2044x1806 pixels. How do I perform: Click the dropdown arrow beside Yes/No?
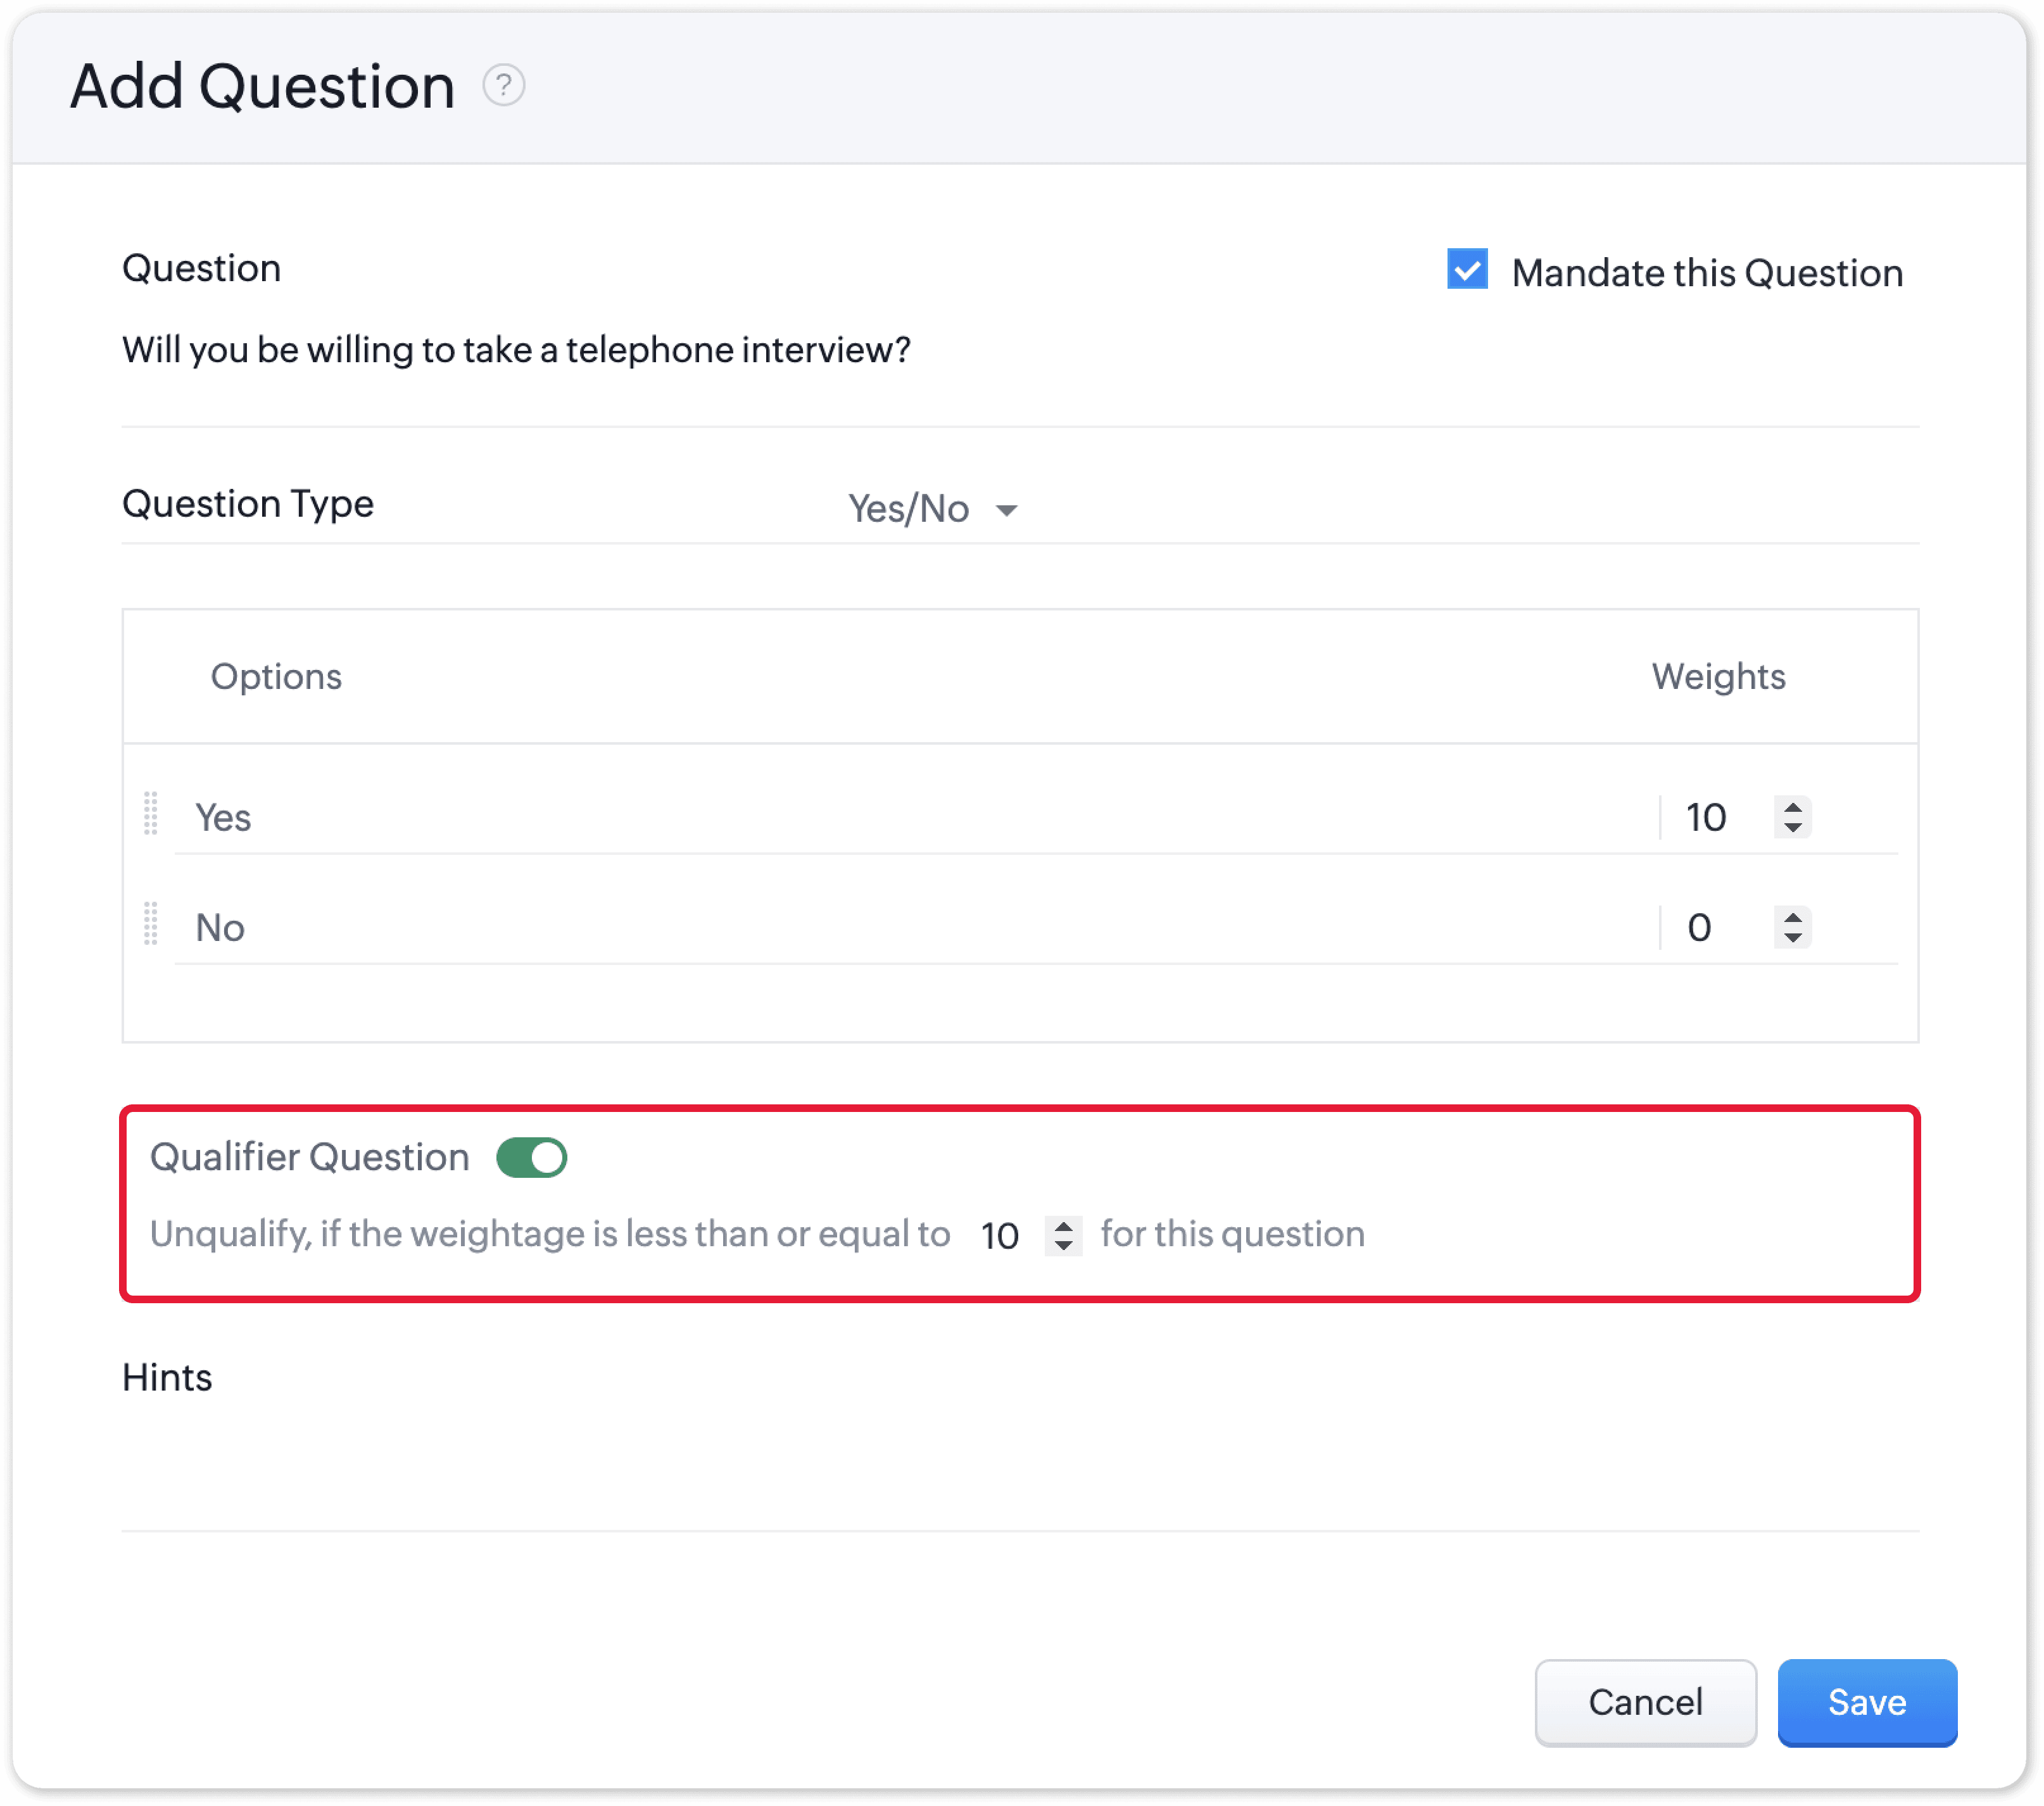[1007, 511]
